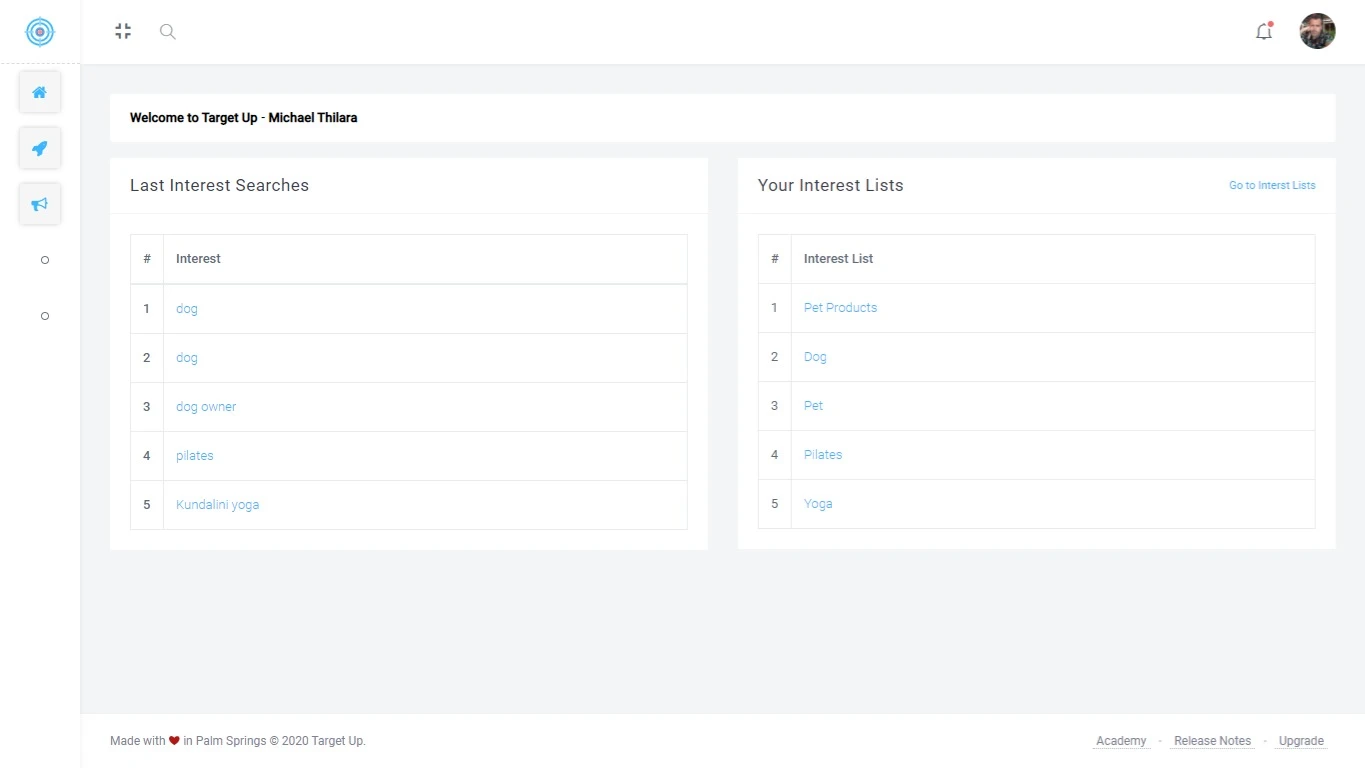Click the heart icon in the footer
The image size is (1365, 779).
click(x=174, y=740)
